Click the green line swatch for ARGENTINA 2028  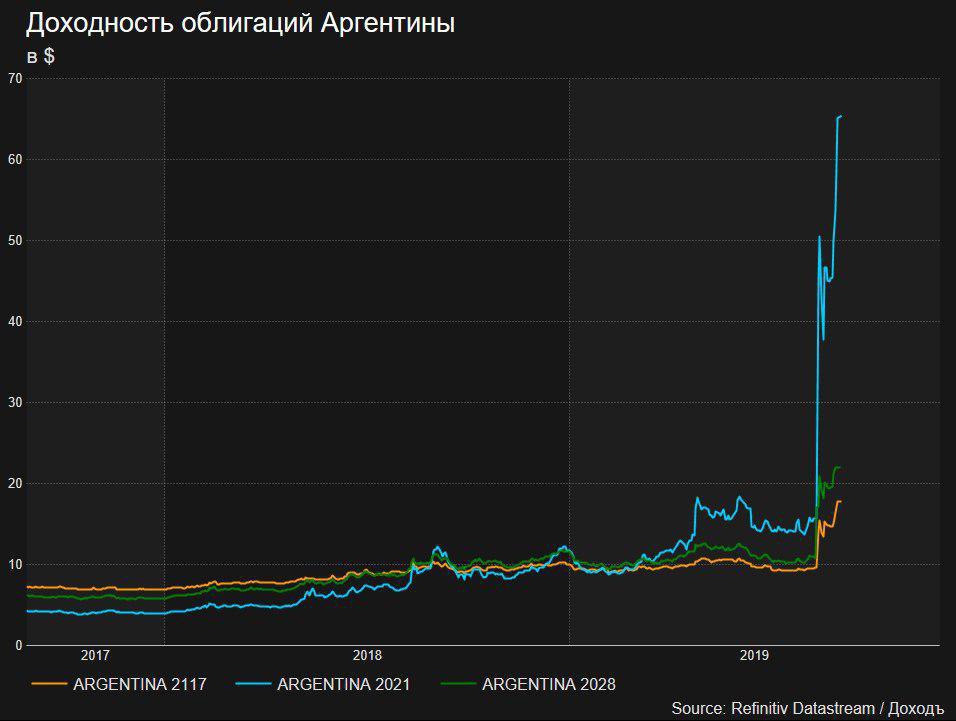point(458,684)
